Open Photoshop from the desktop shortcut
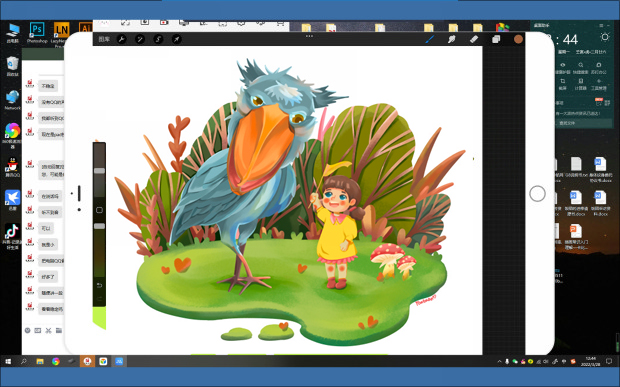The height and width of the screenshot is (387, 620). [37, 32]
